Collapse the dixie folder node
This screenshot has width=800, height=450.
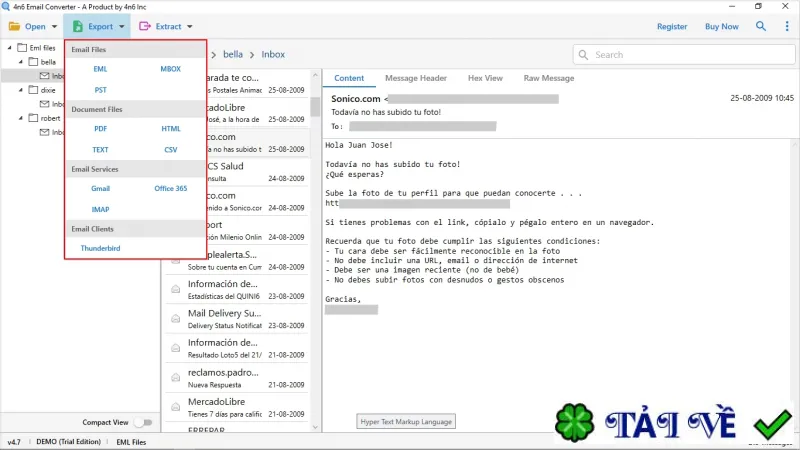click(x=21, y=90)
